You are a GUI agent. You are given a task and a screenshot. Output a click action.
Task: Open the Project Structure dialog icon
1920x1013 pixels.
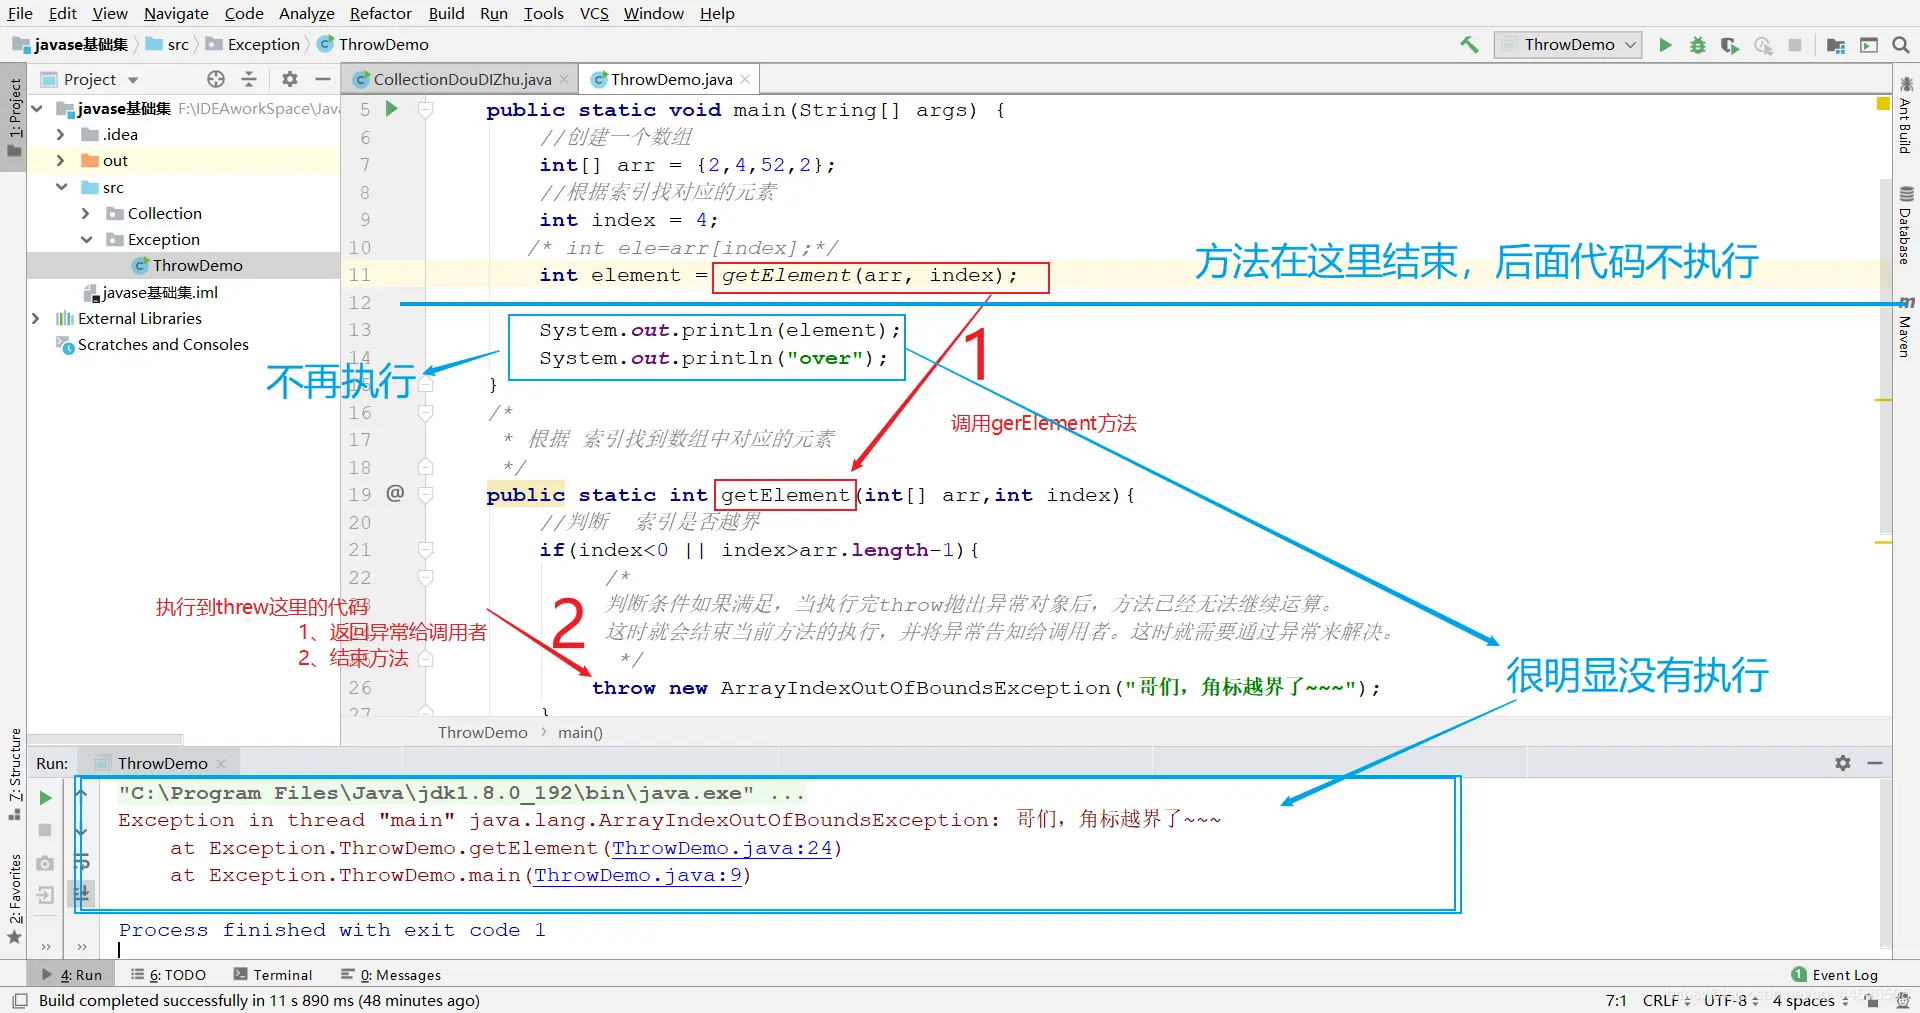click(x=1836, y=45)
